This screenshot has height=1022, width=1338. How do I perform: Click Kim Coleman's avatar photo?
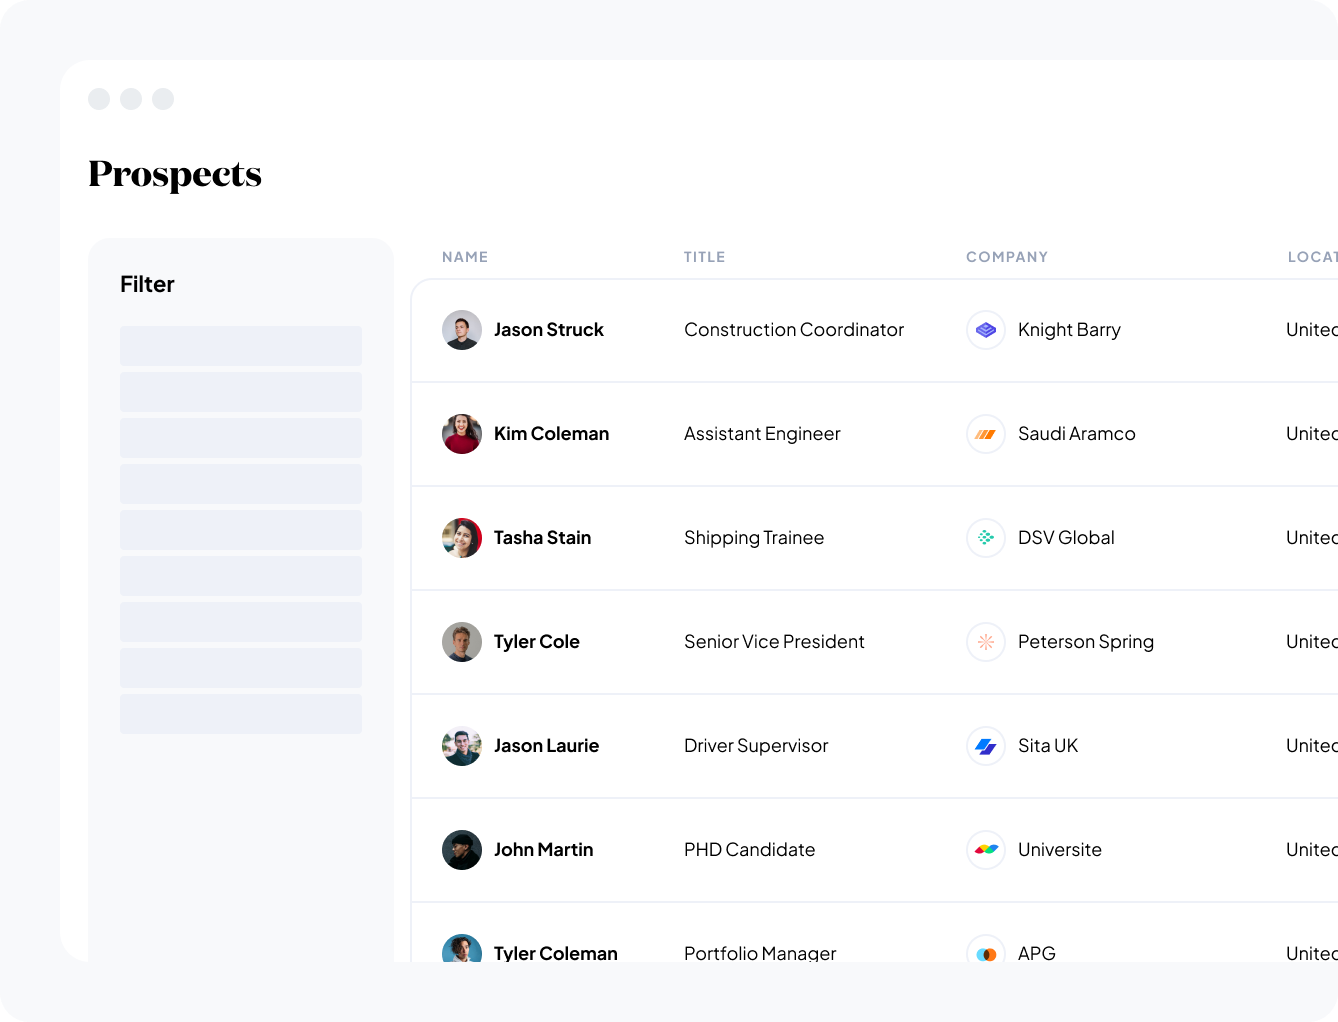coord(462,434)
